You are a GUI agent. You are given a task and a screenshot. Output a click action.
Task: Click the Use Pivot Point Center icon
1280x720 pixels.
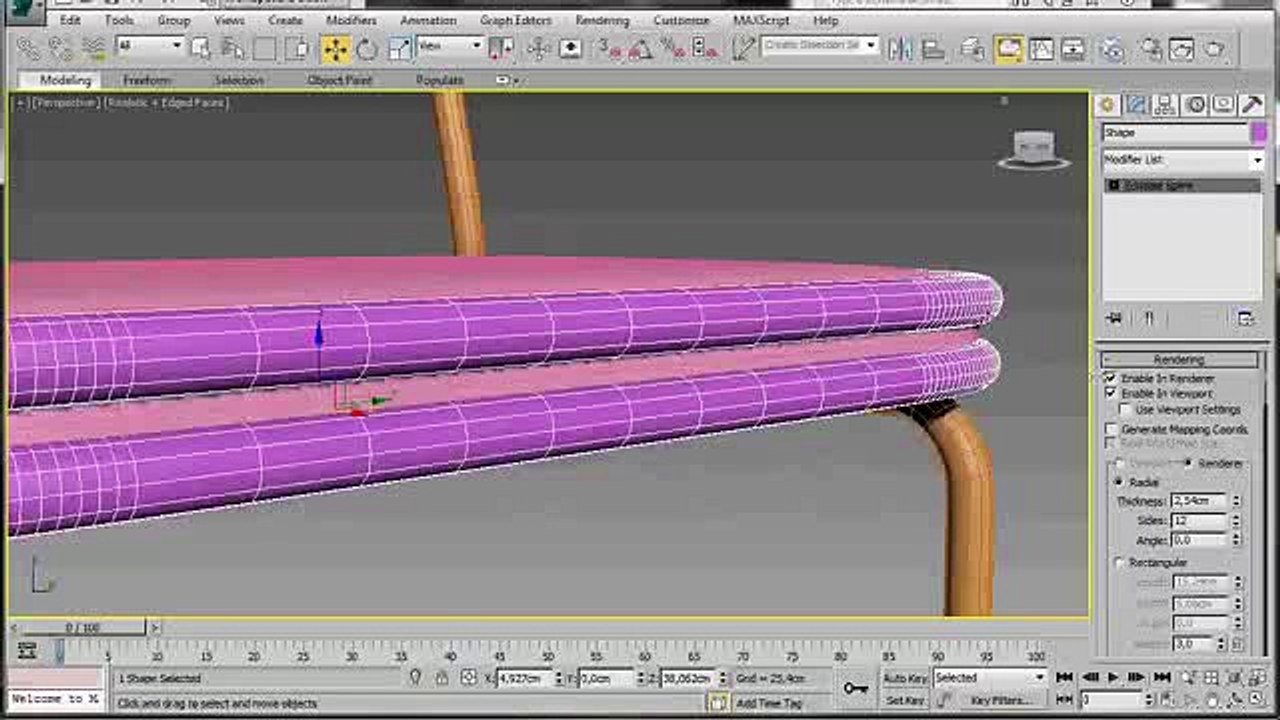(501, 47)
